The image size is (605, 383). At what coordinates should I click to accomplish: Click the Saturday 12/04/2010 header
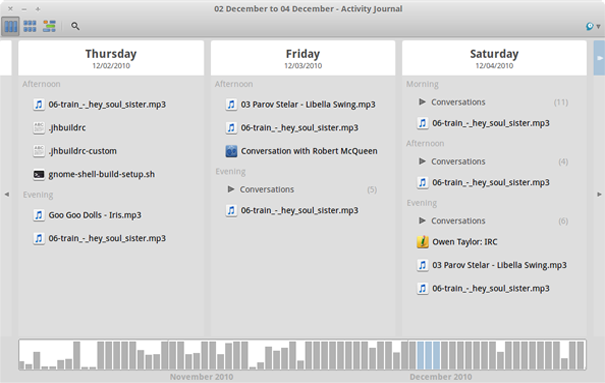point(494,58)
